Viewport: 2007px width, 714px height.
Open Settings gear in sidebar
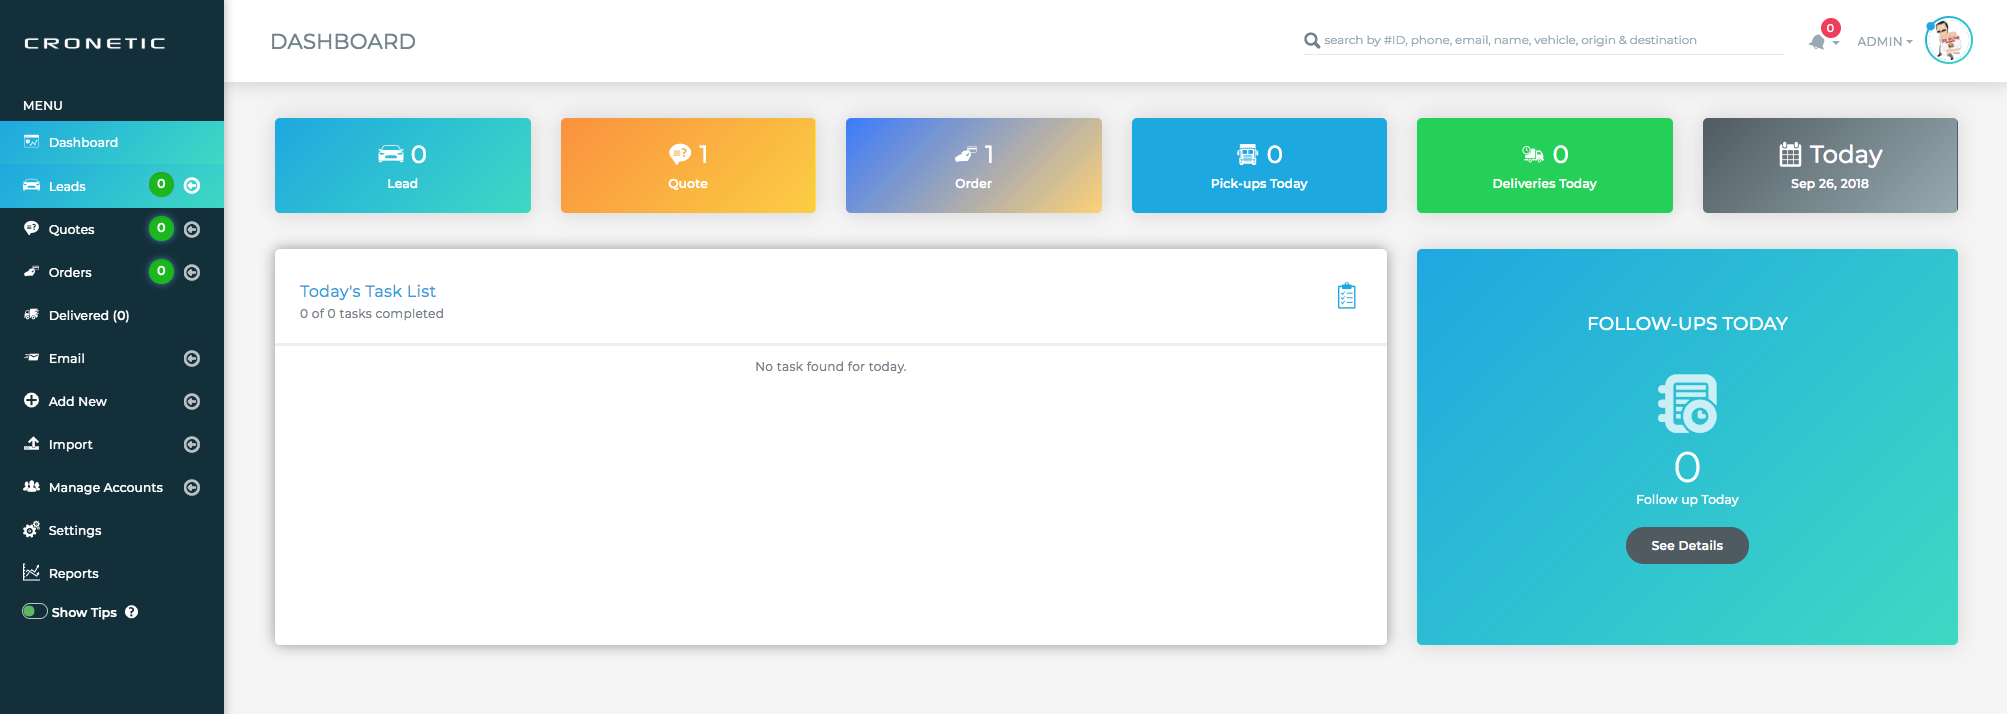coord(32,530)
